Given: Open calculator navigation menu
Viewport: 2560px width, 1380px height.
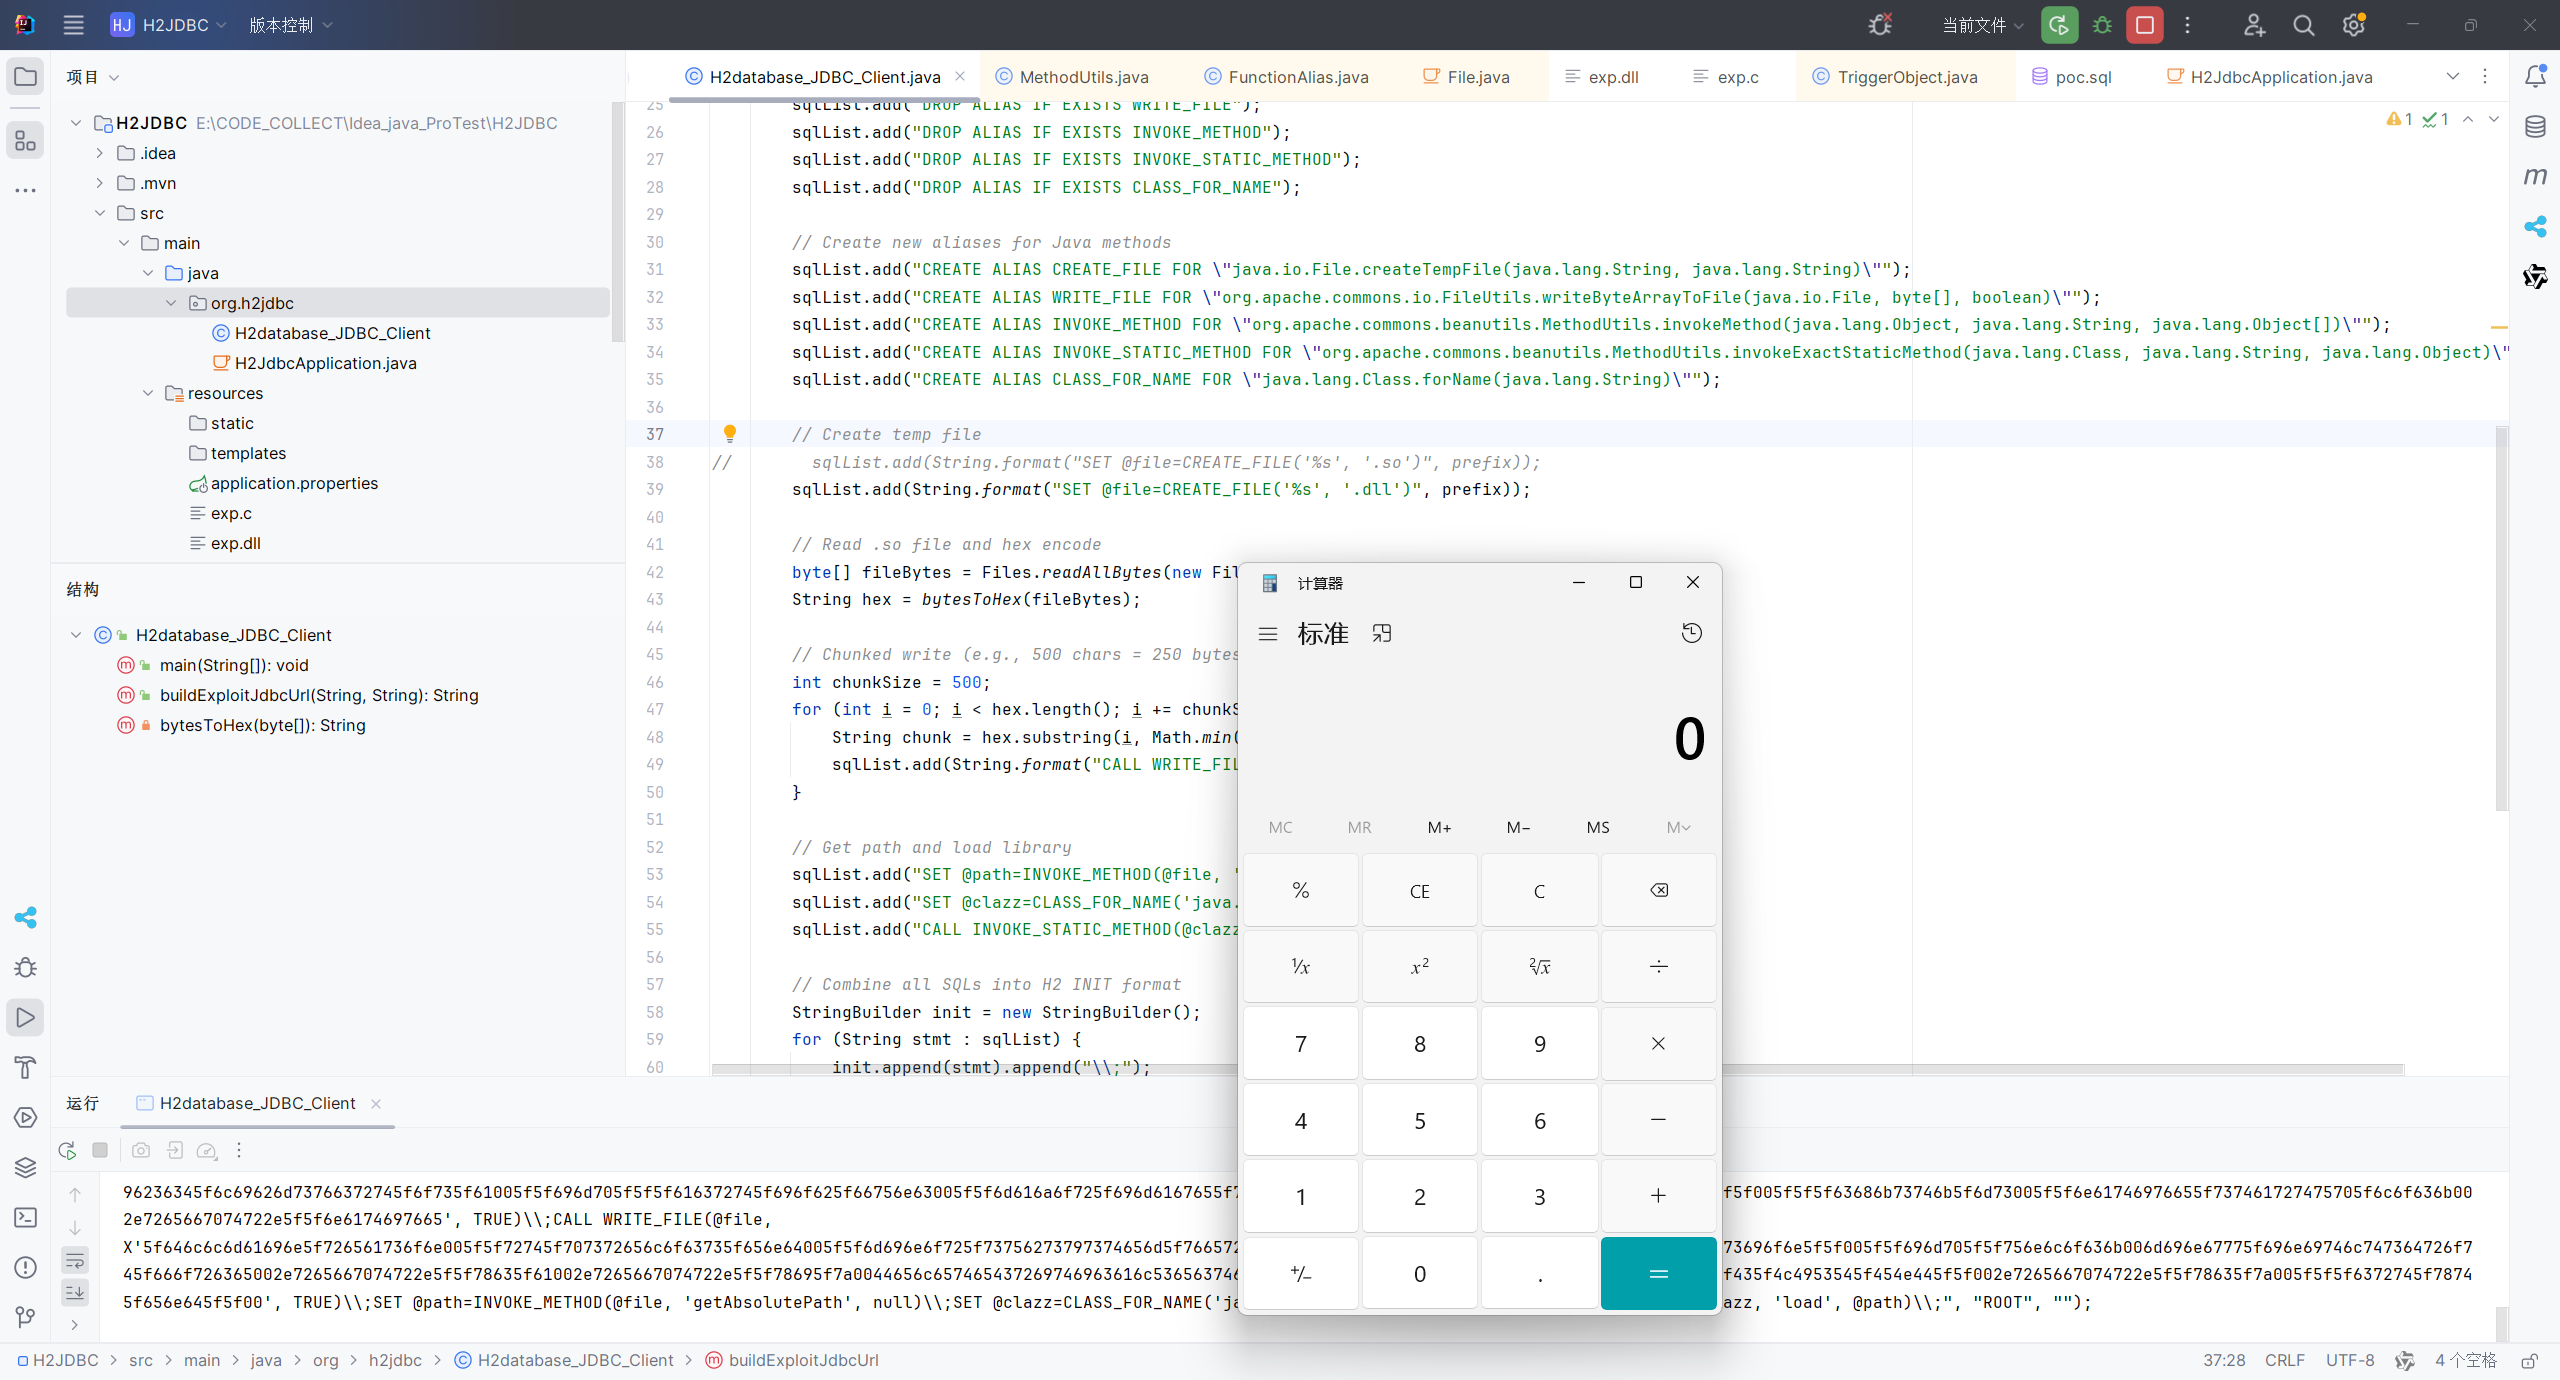Looking at the screenshot, I should pos(1268,634).
